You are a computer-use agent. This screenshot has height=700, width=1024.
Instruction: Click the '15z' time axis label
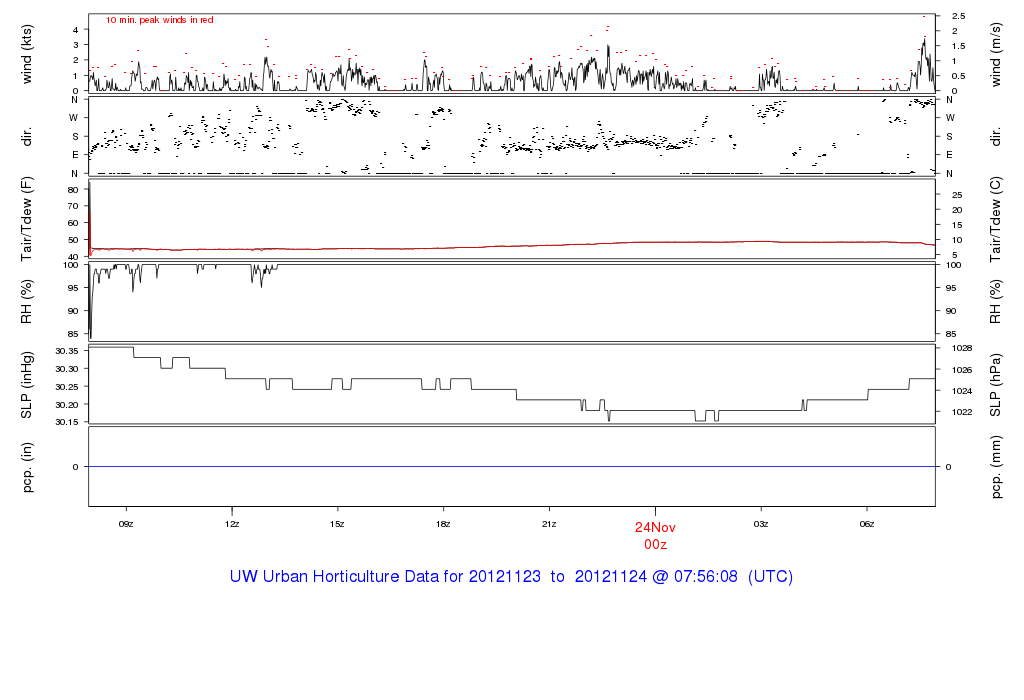pos(337,524)
